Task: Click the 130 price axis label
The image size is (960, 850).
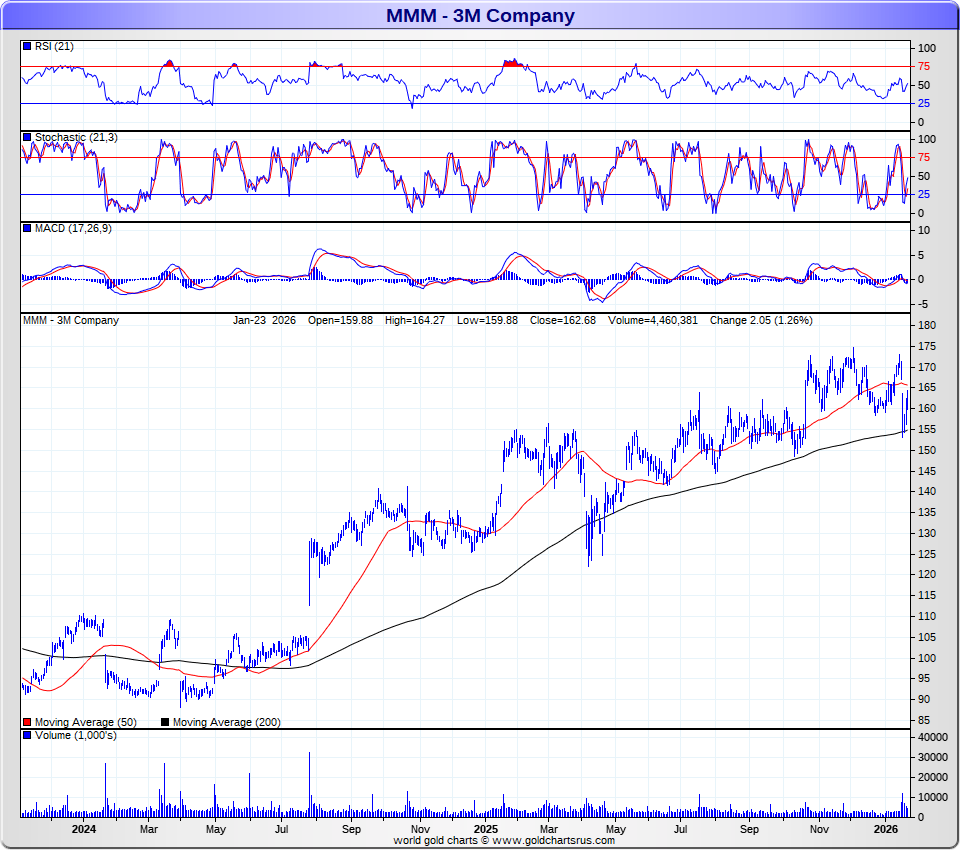Action: [x=927, y=533]
